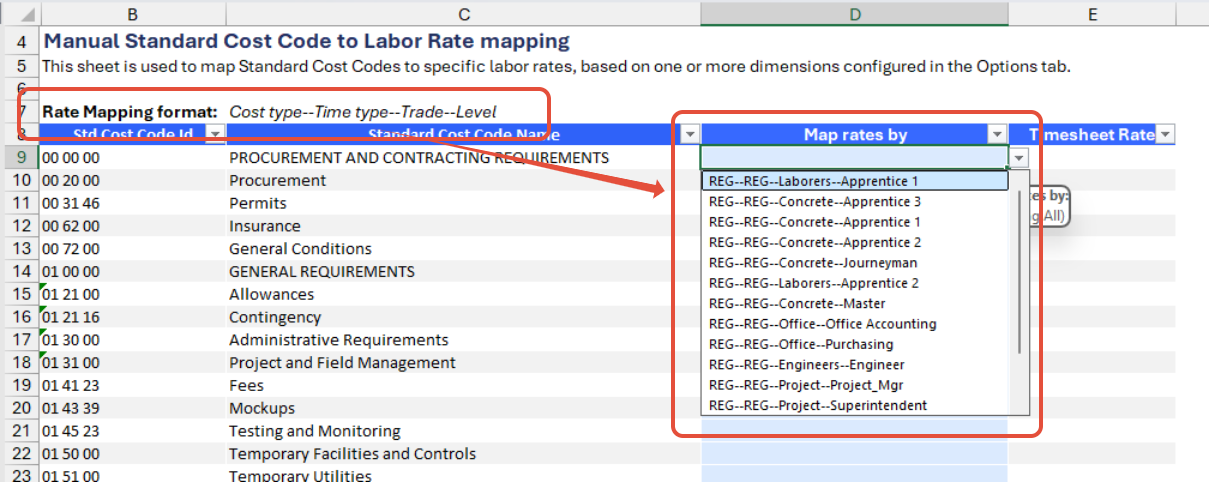The image size is (1209, 482).
Task: Click the cell containing General Conditions
Action: coord(300,249)
